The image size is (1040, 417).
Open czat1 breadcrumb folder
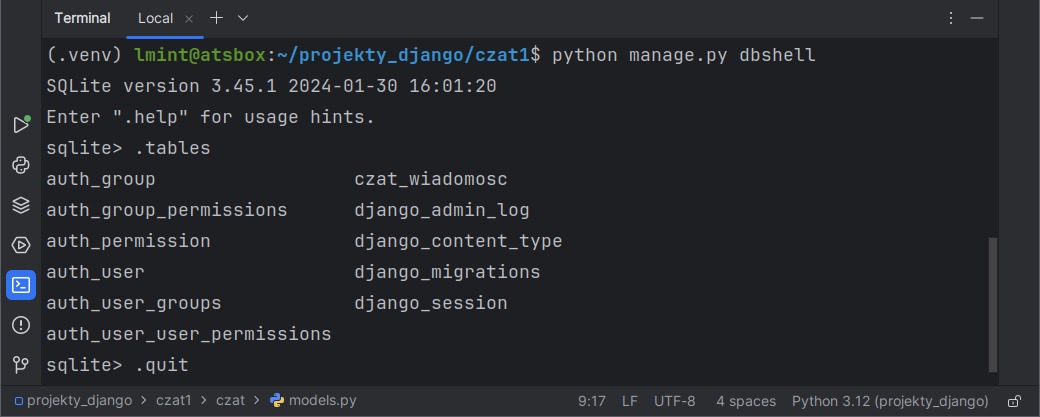point(173,401)
